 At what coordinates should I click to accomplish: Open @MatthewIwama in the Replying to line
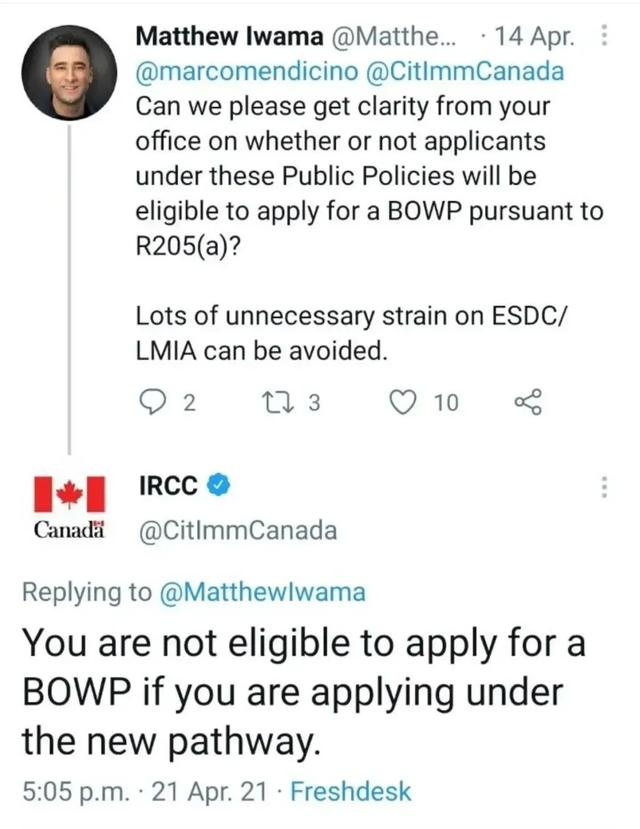262,592
